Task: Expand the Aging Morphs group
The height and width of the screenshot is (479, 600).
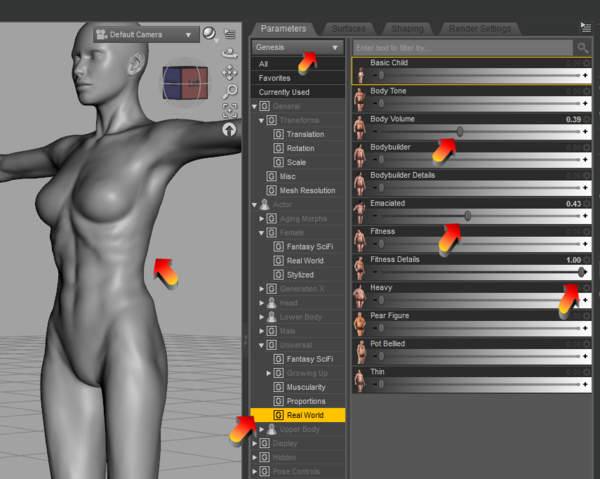Action: click(x=261, y=219)
